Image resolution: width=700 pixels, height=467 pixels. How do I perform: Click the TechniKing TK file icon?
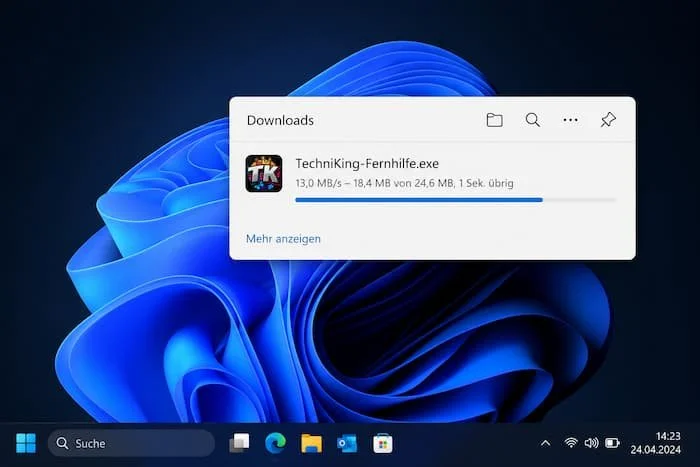(264, 173)
